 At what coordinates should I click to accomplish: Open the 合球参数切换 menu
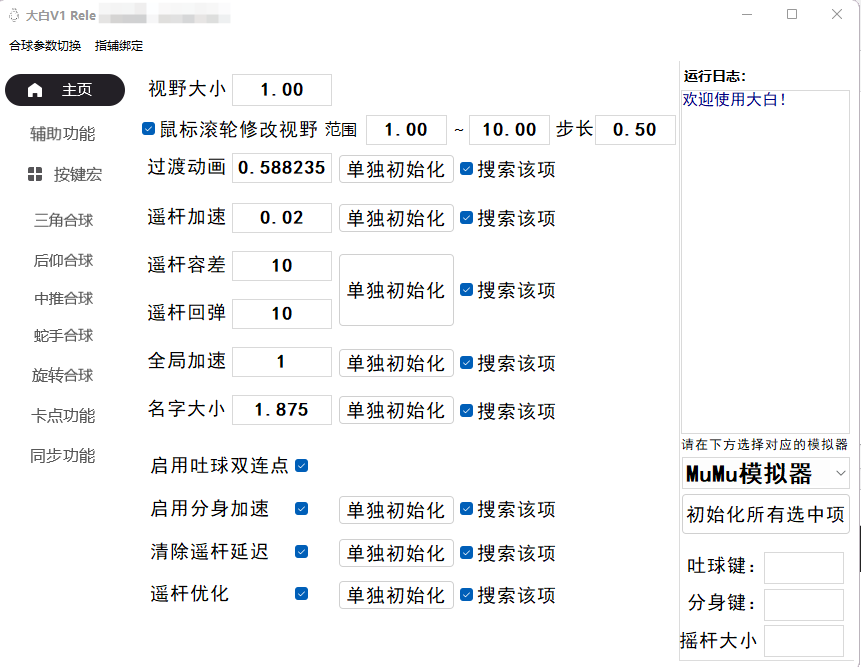[x=45, y=46]
